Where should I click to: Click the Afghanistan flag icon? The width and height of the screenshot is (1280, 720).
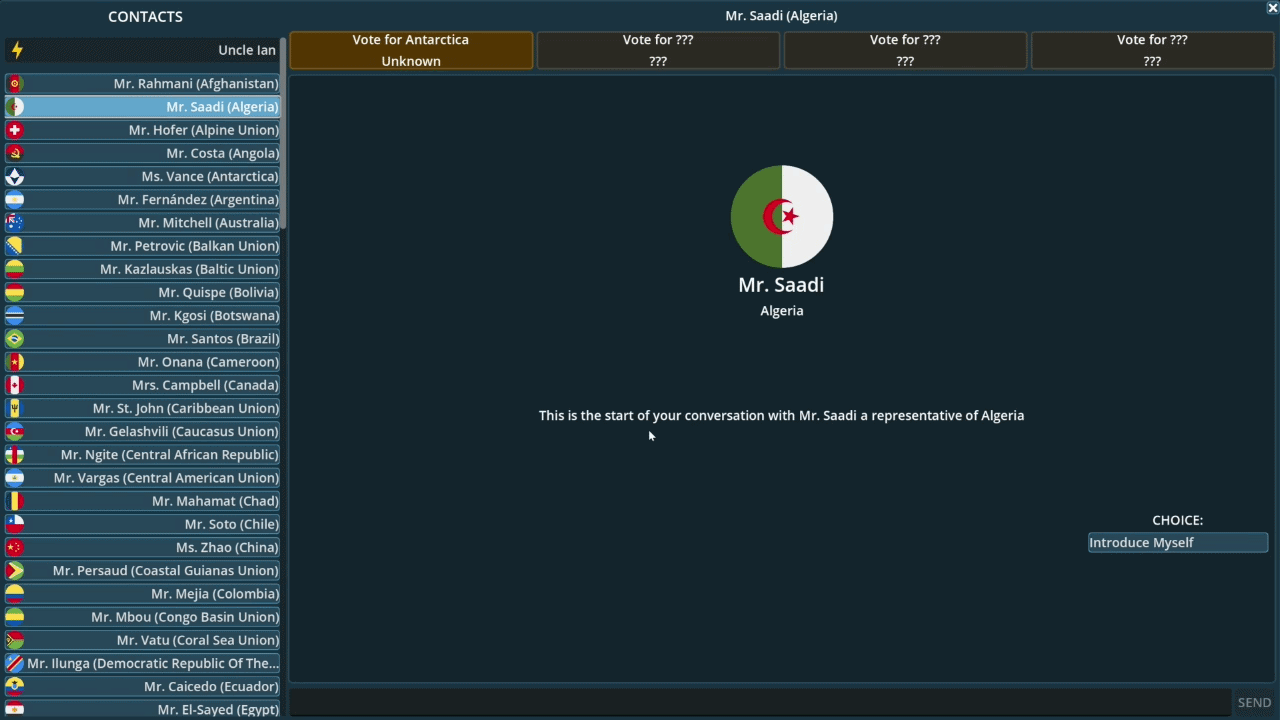(15, 84)
